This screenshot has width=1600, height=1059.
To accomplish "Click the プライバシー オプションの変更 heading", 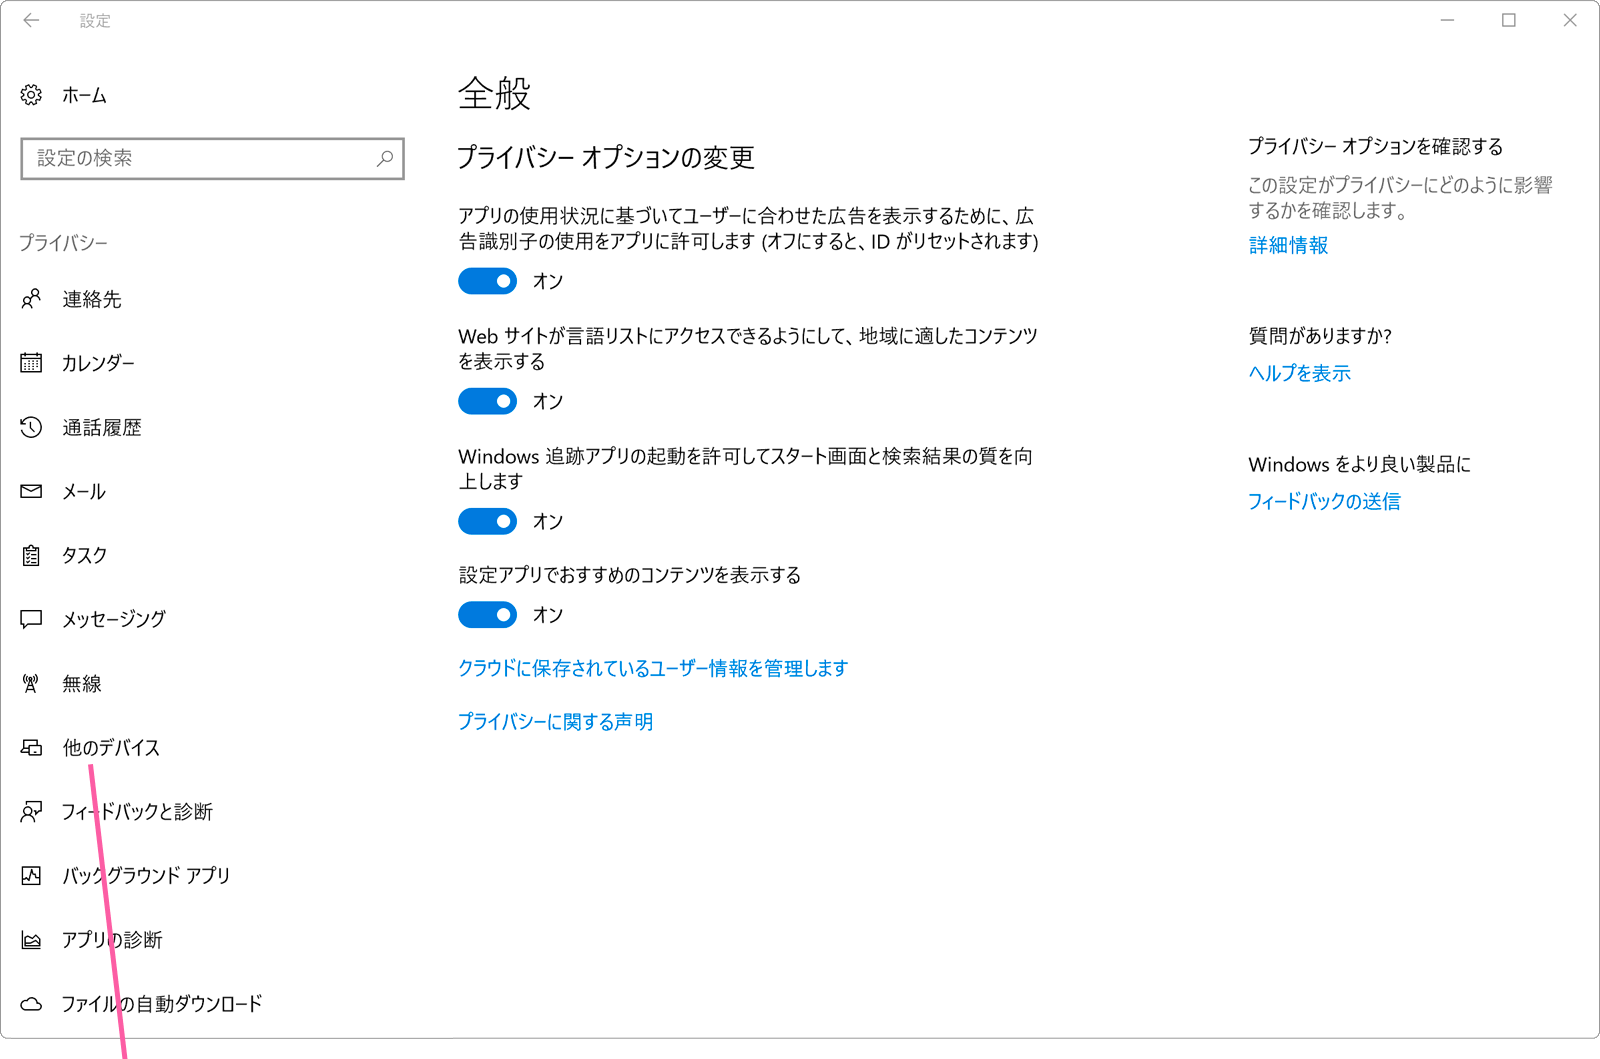I will point(606,157).
